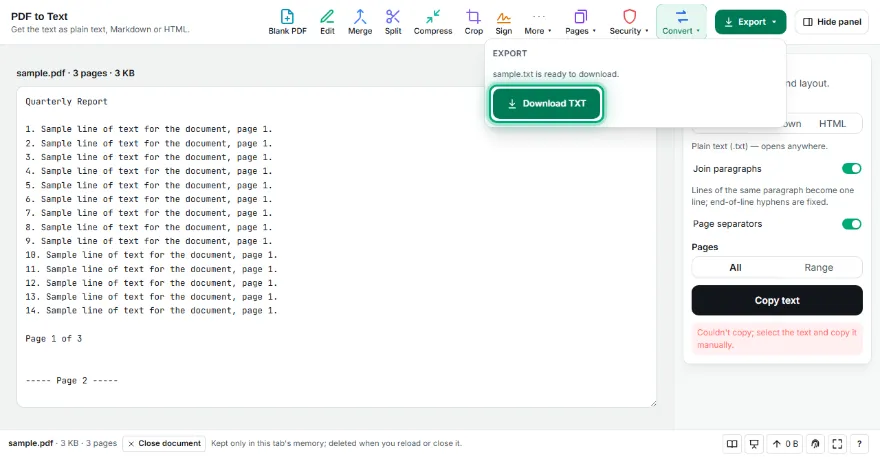Click 'sample.pdf · 3 pages · 3 KB' header
880x457 pixels.
click(75, 73)
